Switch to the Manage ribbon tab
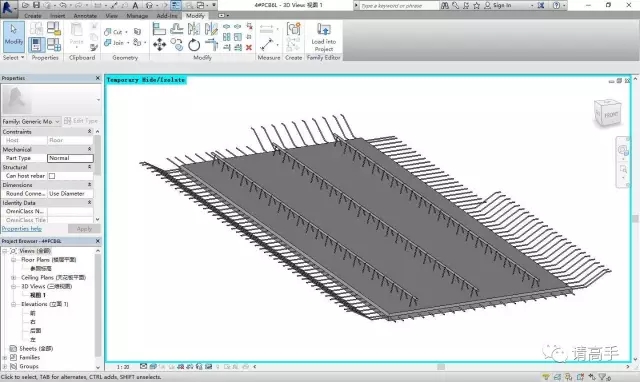The width and height of the screenshot is (640, 382). [137, 16]
